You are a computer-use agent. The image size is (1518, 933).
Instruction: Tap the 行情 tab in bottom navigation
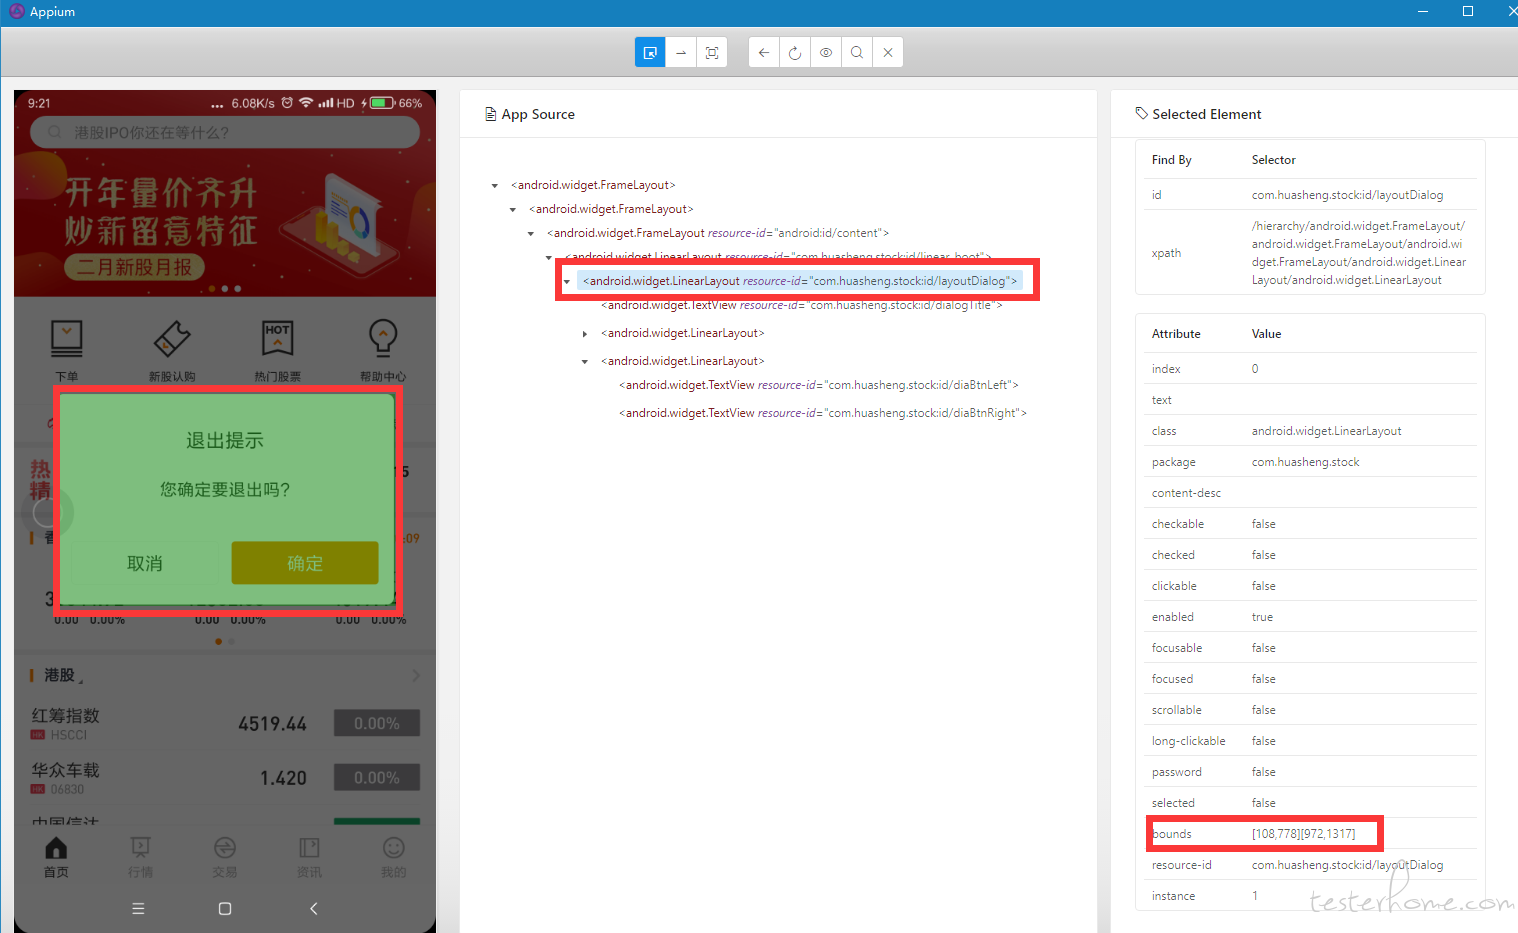coord(141,857)
